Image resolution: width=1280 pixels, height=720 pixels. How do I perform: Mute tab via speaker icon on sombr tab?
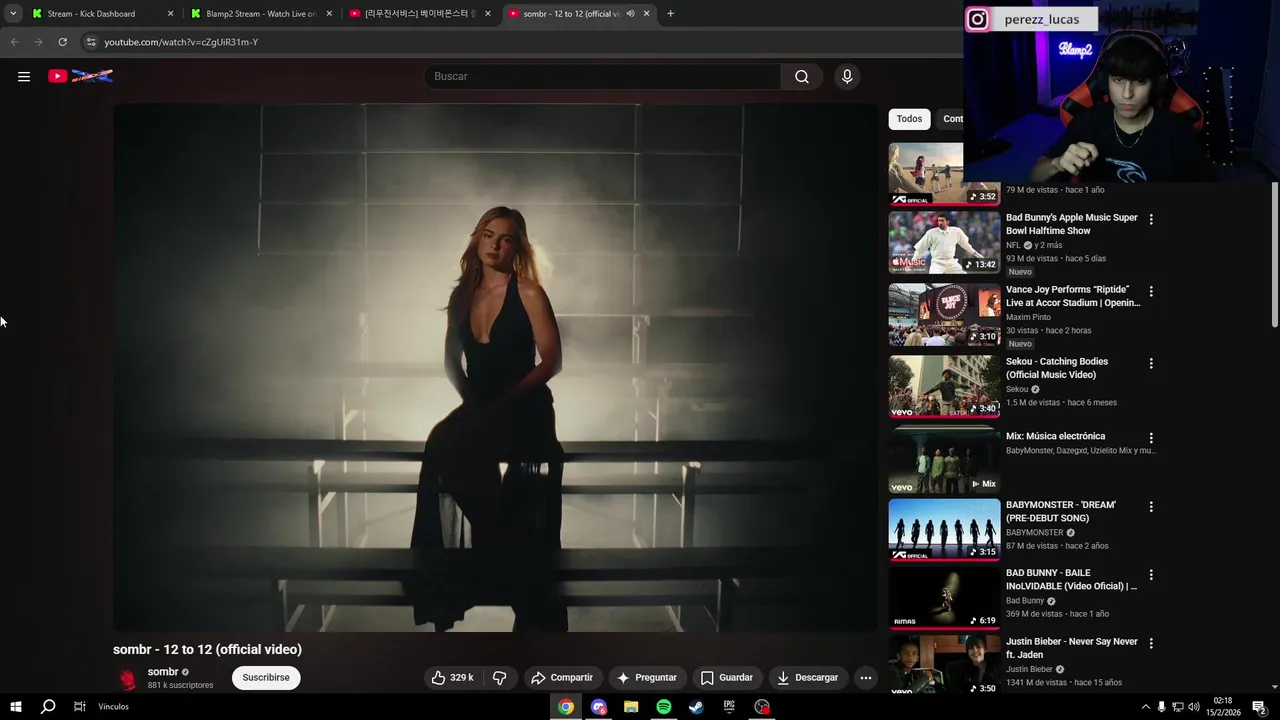click(x=630, y=14)
